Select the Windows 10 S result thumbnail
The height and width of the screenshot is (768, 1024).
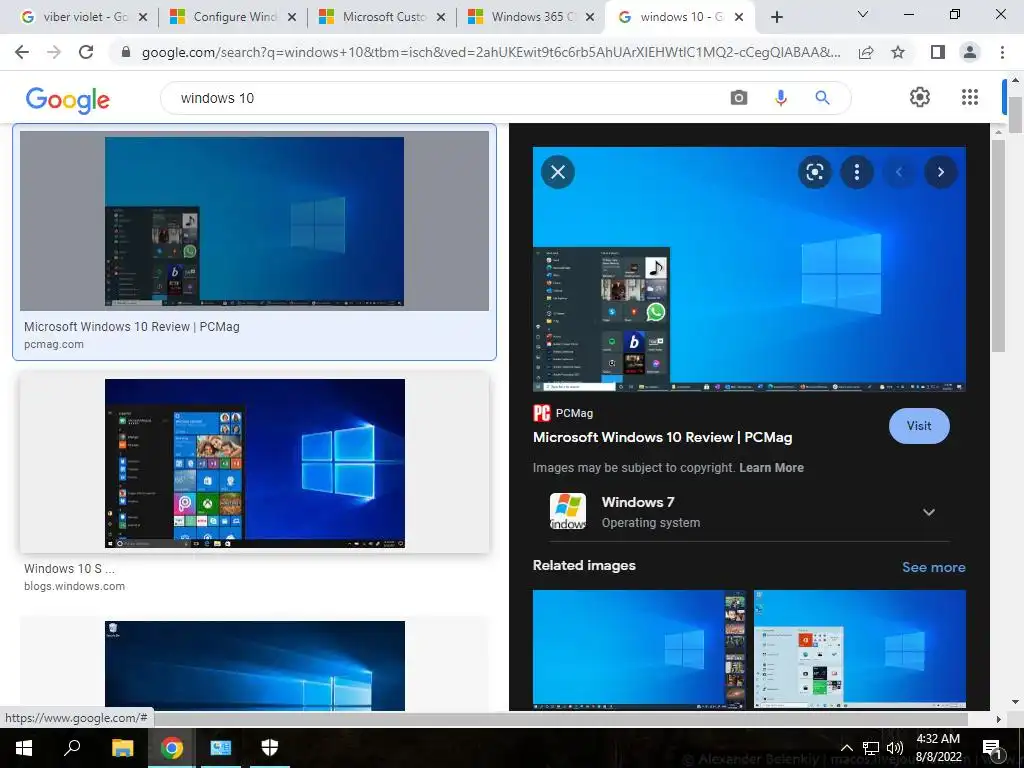[254, 463]
